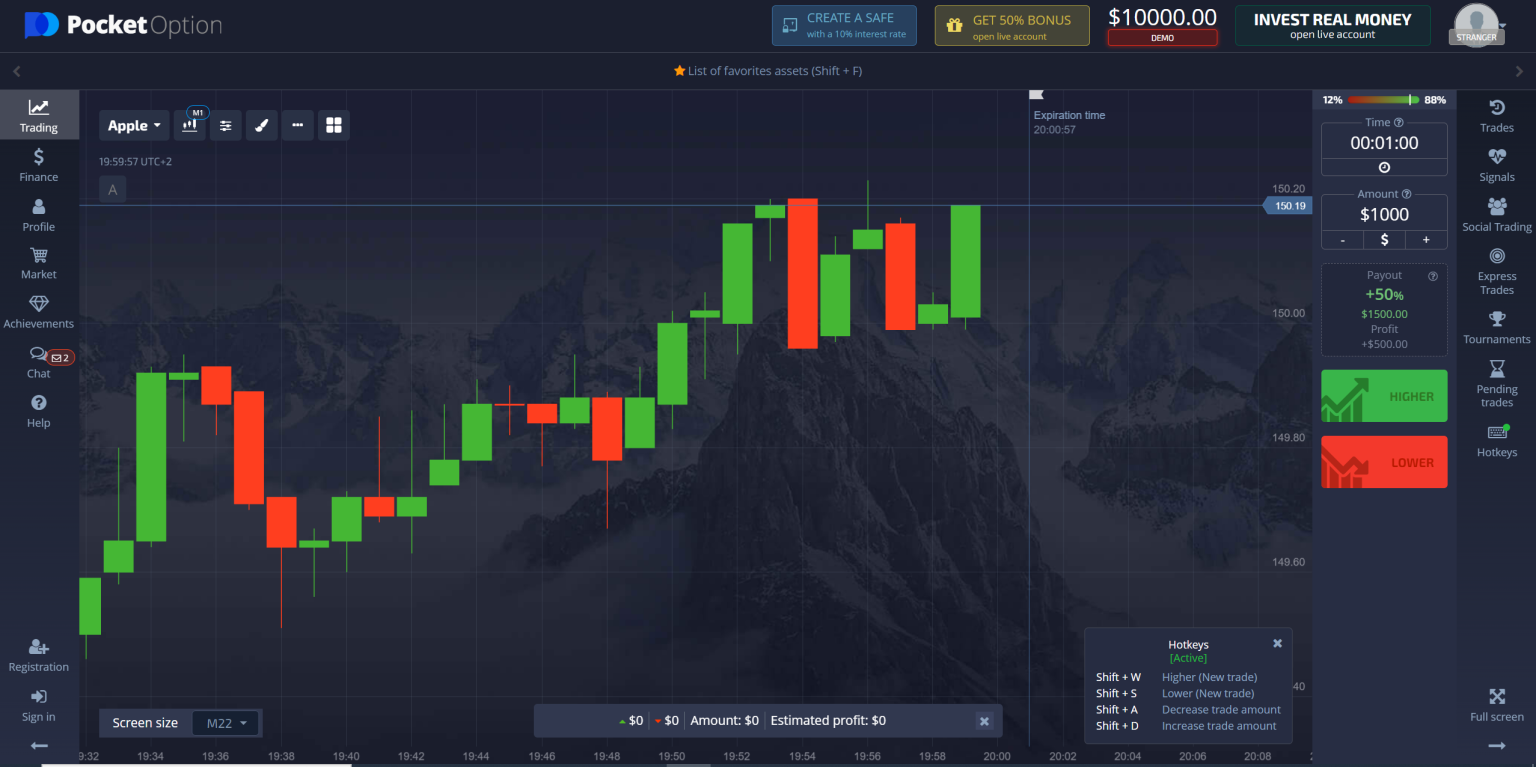Viewport: 1536px width, 767px height.
Task: Select the candlestick chart type tool
Action: pos(189,125)
